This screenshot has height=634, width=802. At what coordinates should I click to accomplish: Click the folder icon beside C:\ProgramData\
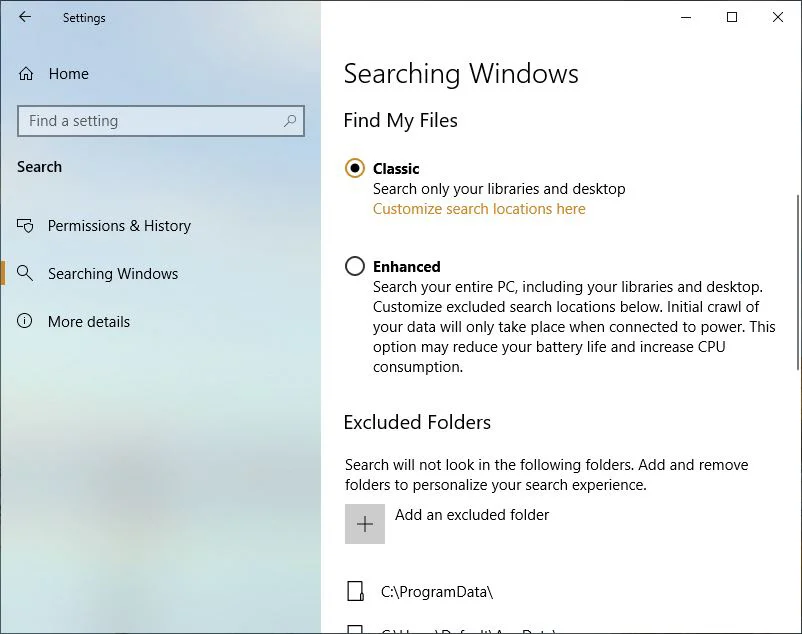click(355, 591)
